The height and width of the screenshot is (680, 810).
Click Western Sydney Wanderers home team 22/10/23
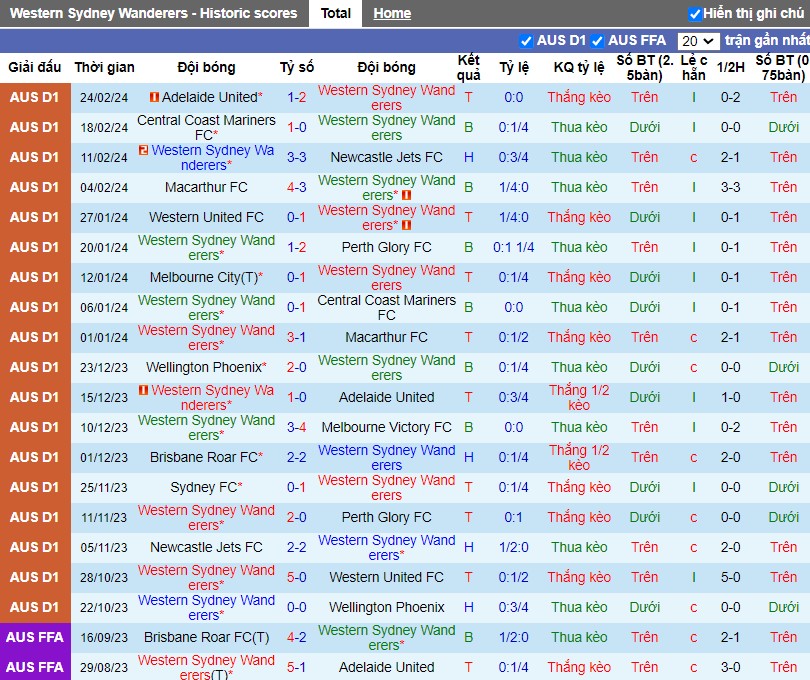click(x=206, y=607)
